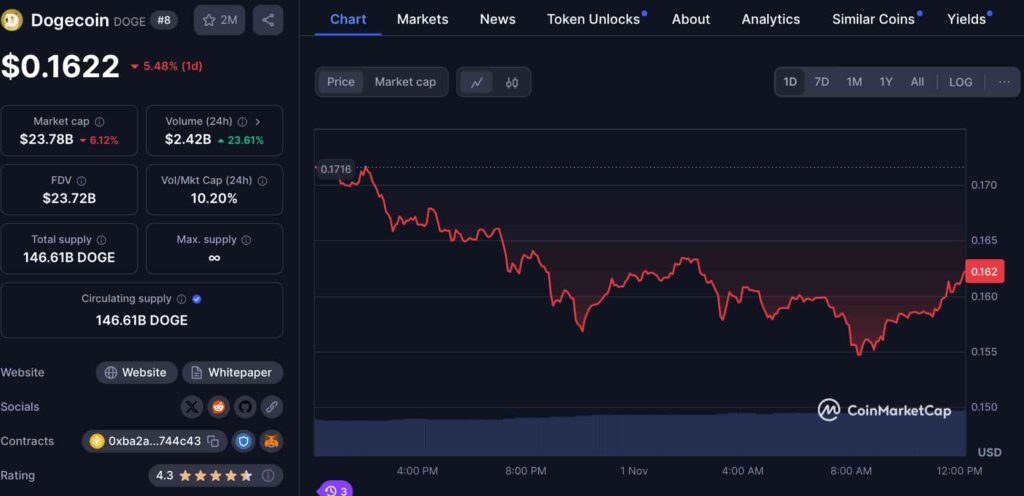Add Dogecoin to watchlist via star button
The width and height of the screenshot is (1024, 496).
[219, 20]
